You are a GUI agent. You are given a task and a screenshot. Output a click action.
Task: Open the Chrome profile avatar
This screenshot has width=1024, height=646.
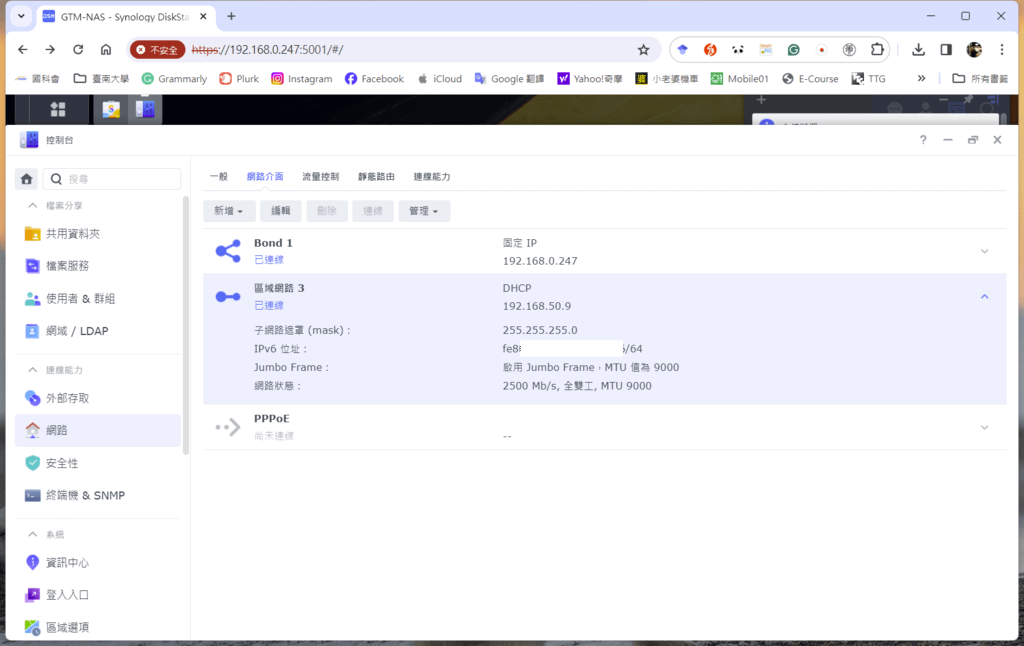[x=974, y=50]
